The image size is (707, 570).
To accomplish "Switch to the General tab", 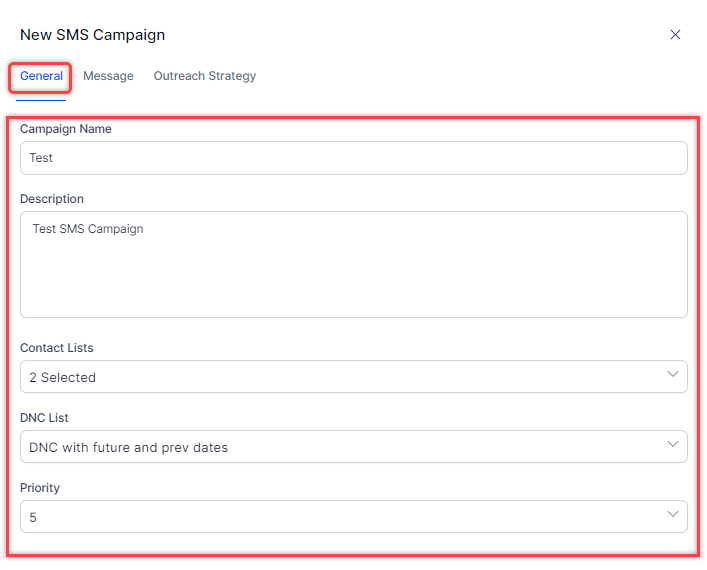I will 41,76.
